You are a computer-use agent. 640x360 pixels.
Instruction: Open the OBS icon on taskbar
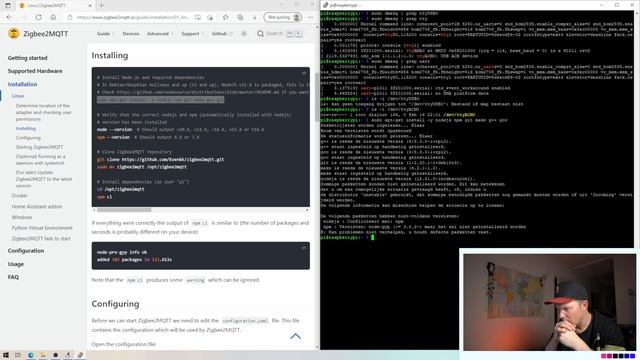[x=56, y=355]
